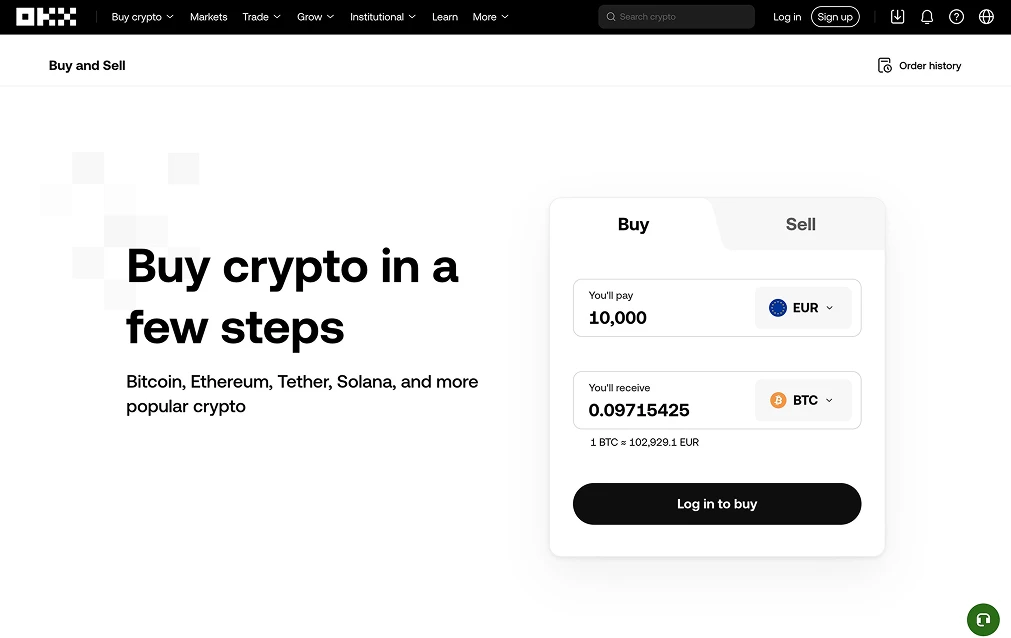Open the download app icon

tap(897, 17)
